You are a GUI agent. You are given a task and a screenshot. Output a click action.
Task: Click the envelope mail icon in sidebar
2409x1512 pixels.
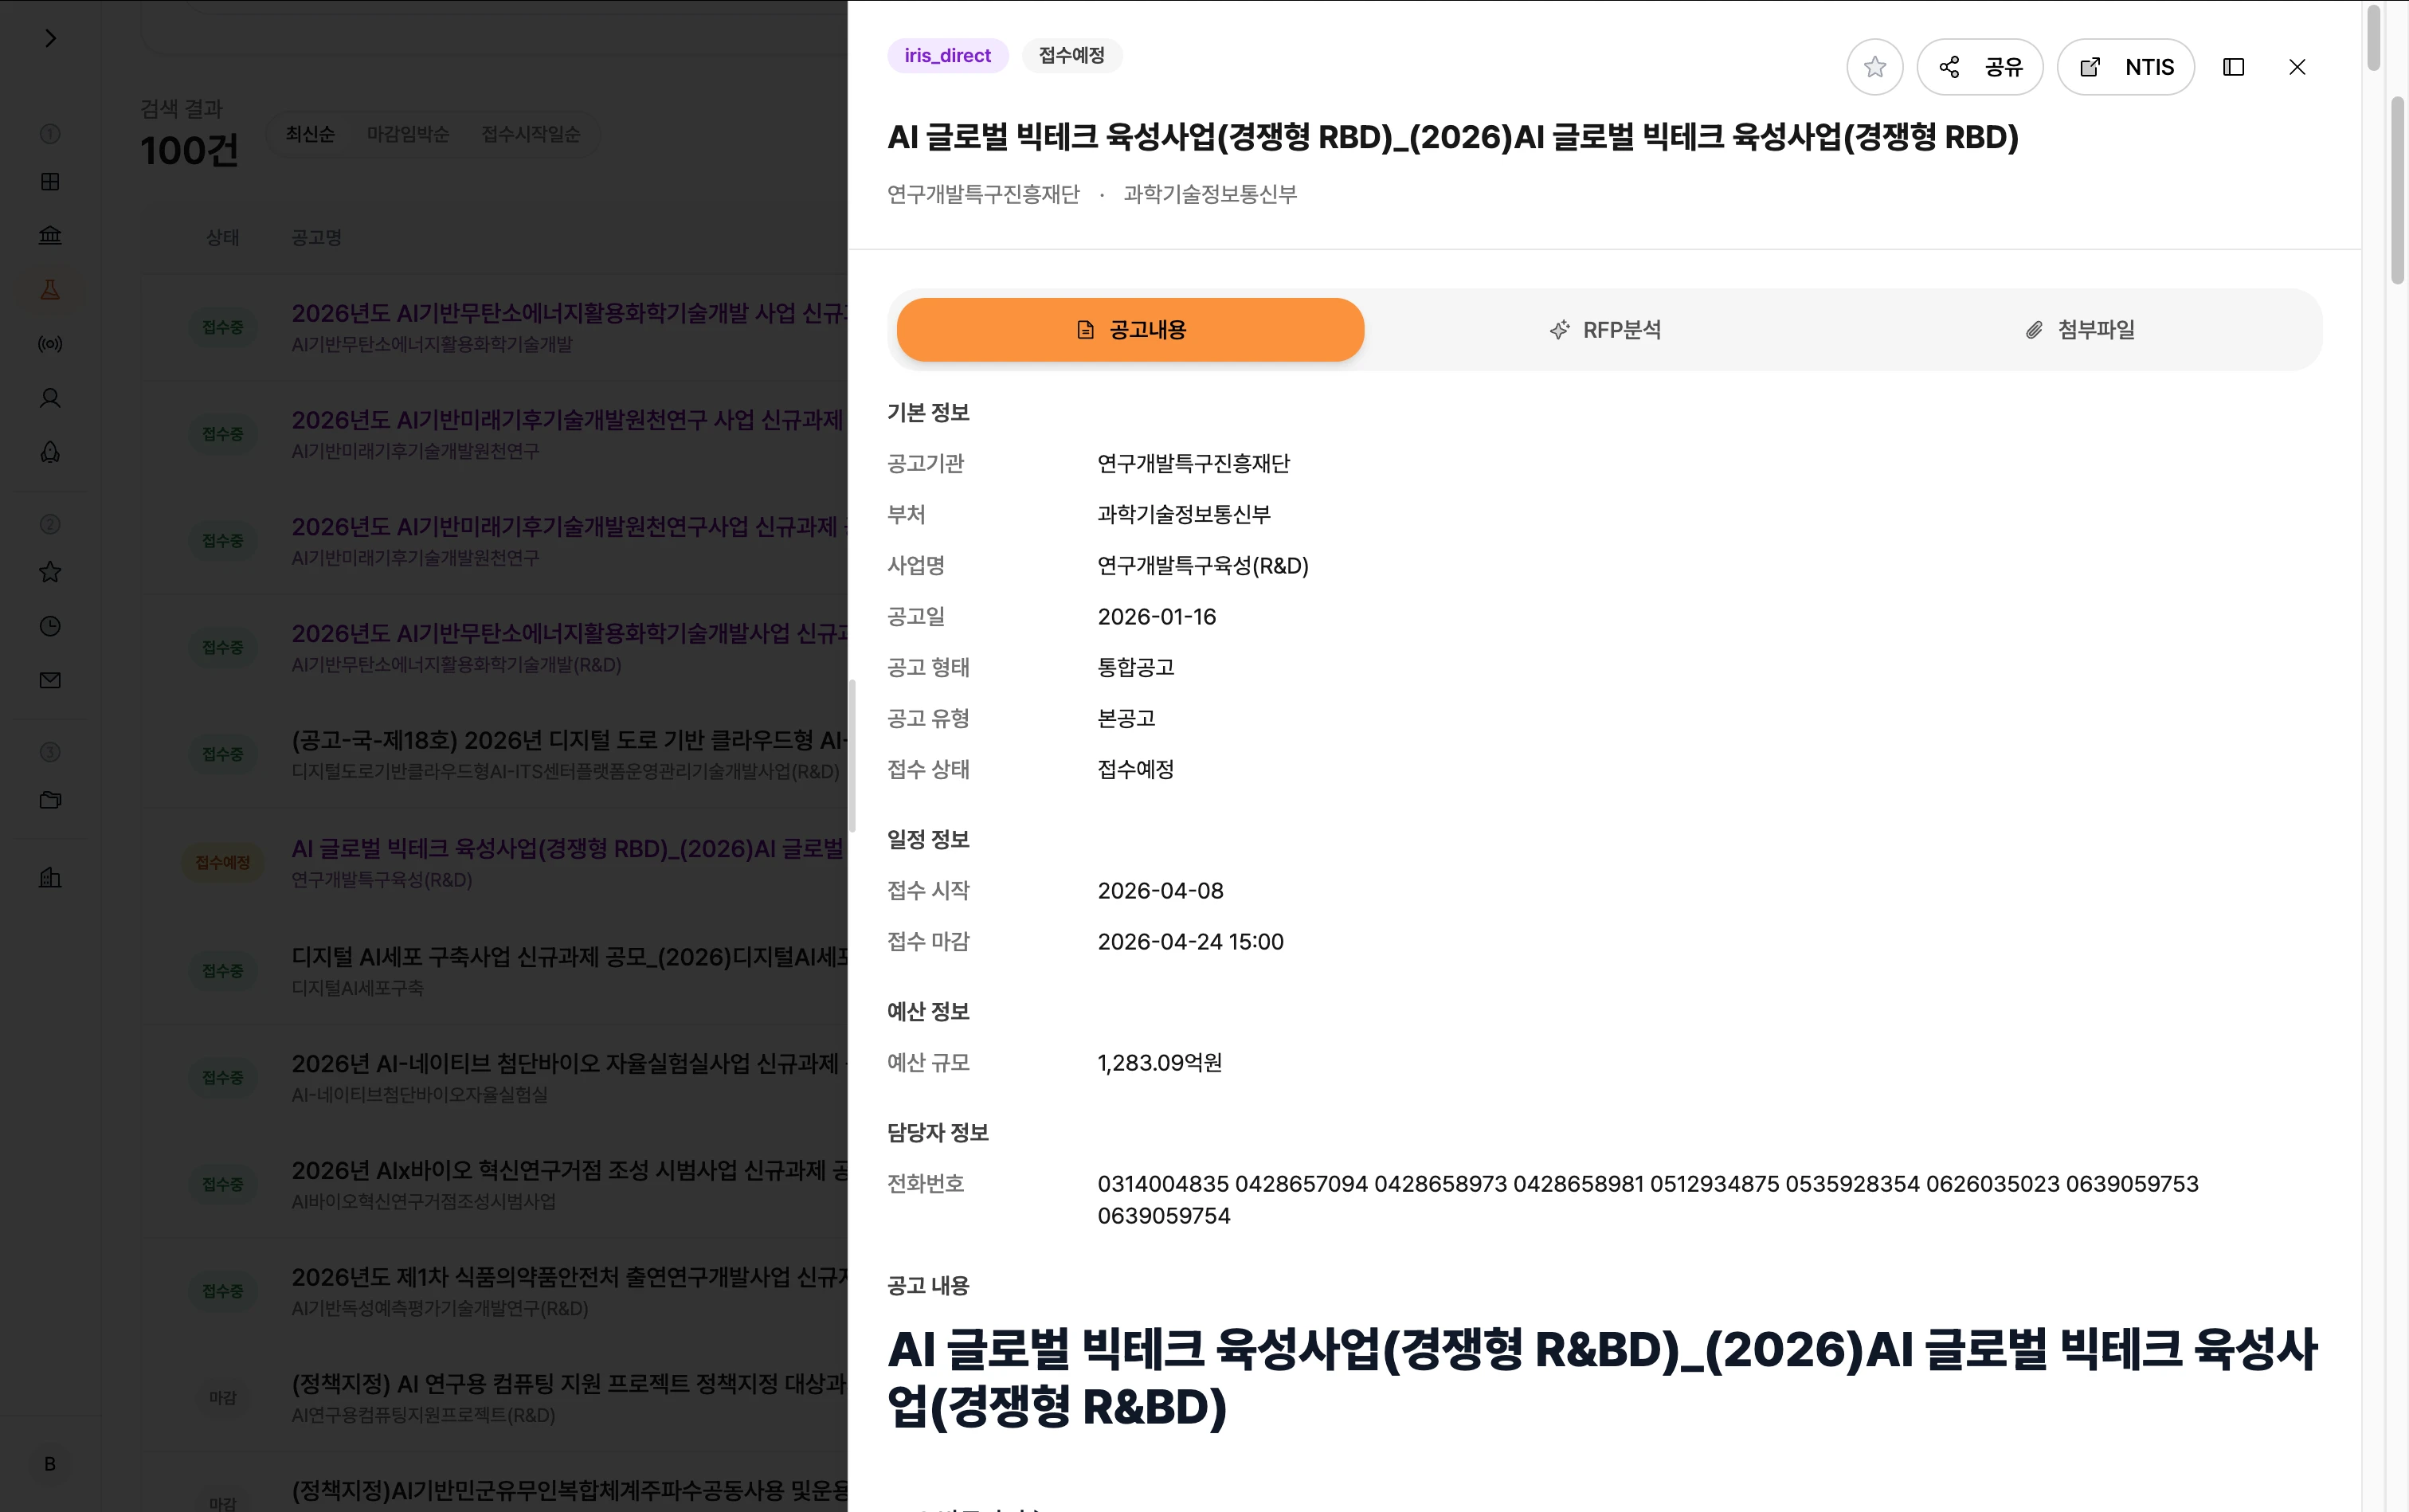[x=50, y=680]
